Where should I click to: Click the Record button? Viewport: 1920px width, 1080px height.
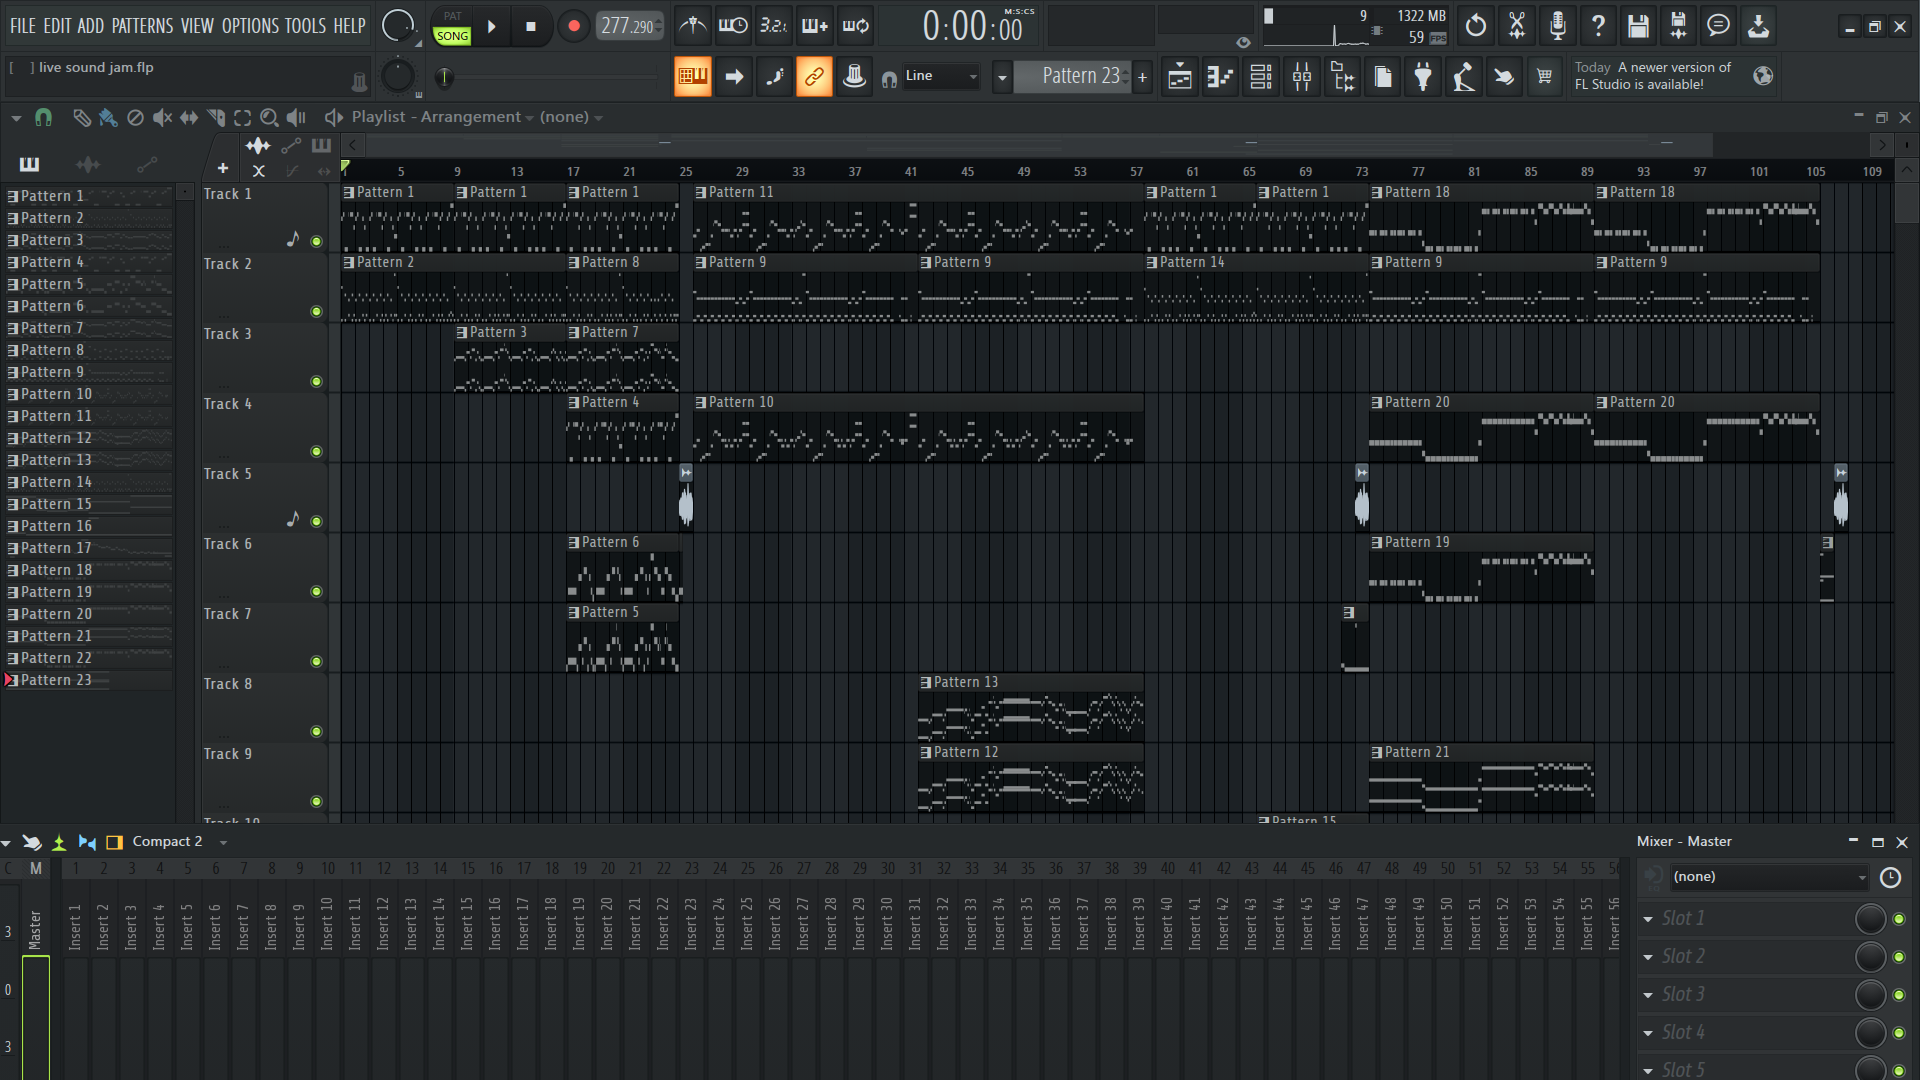(573, 26)
